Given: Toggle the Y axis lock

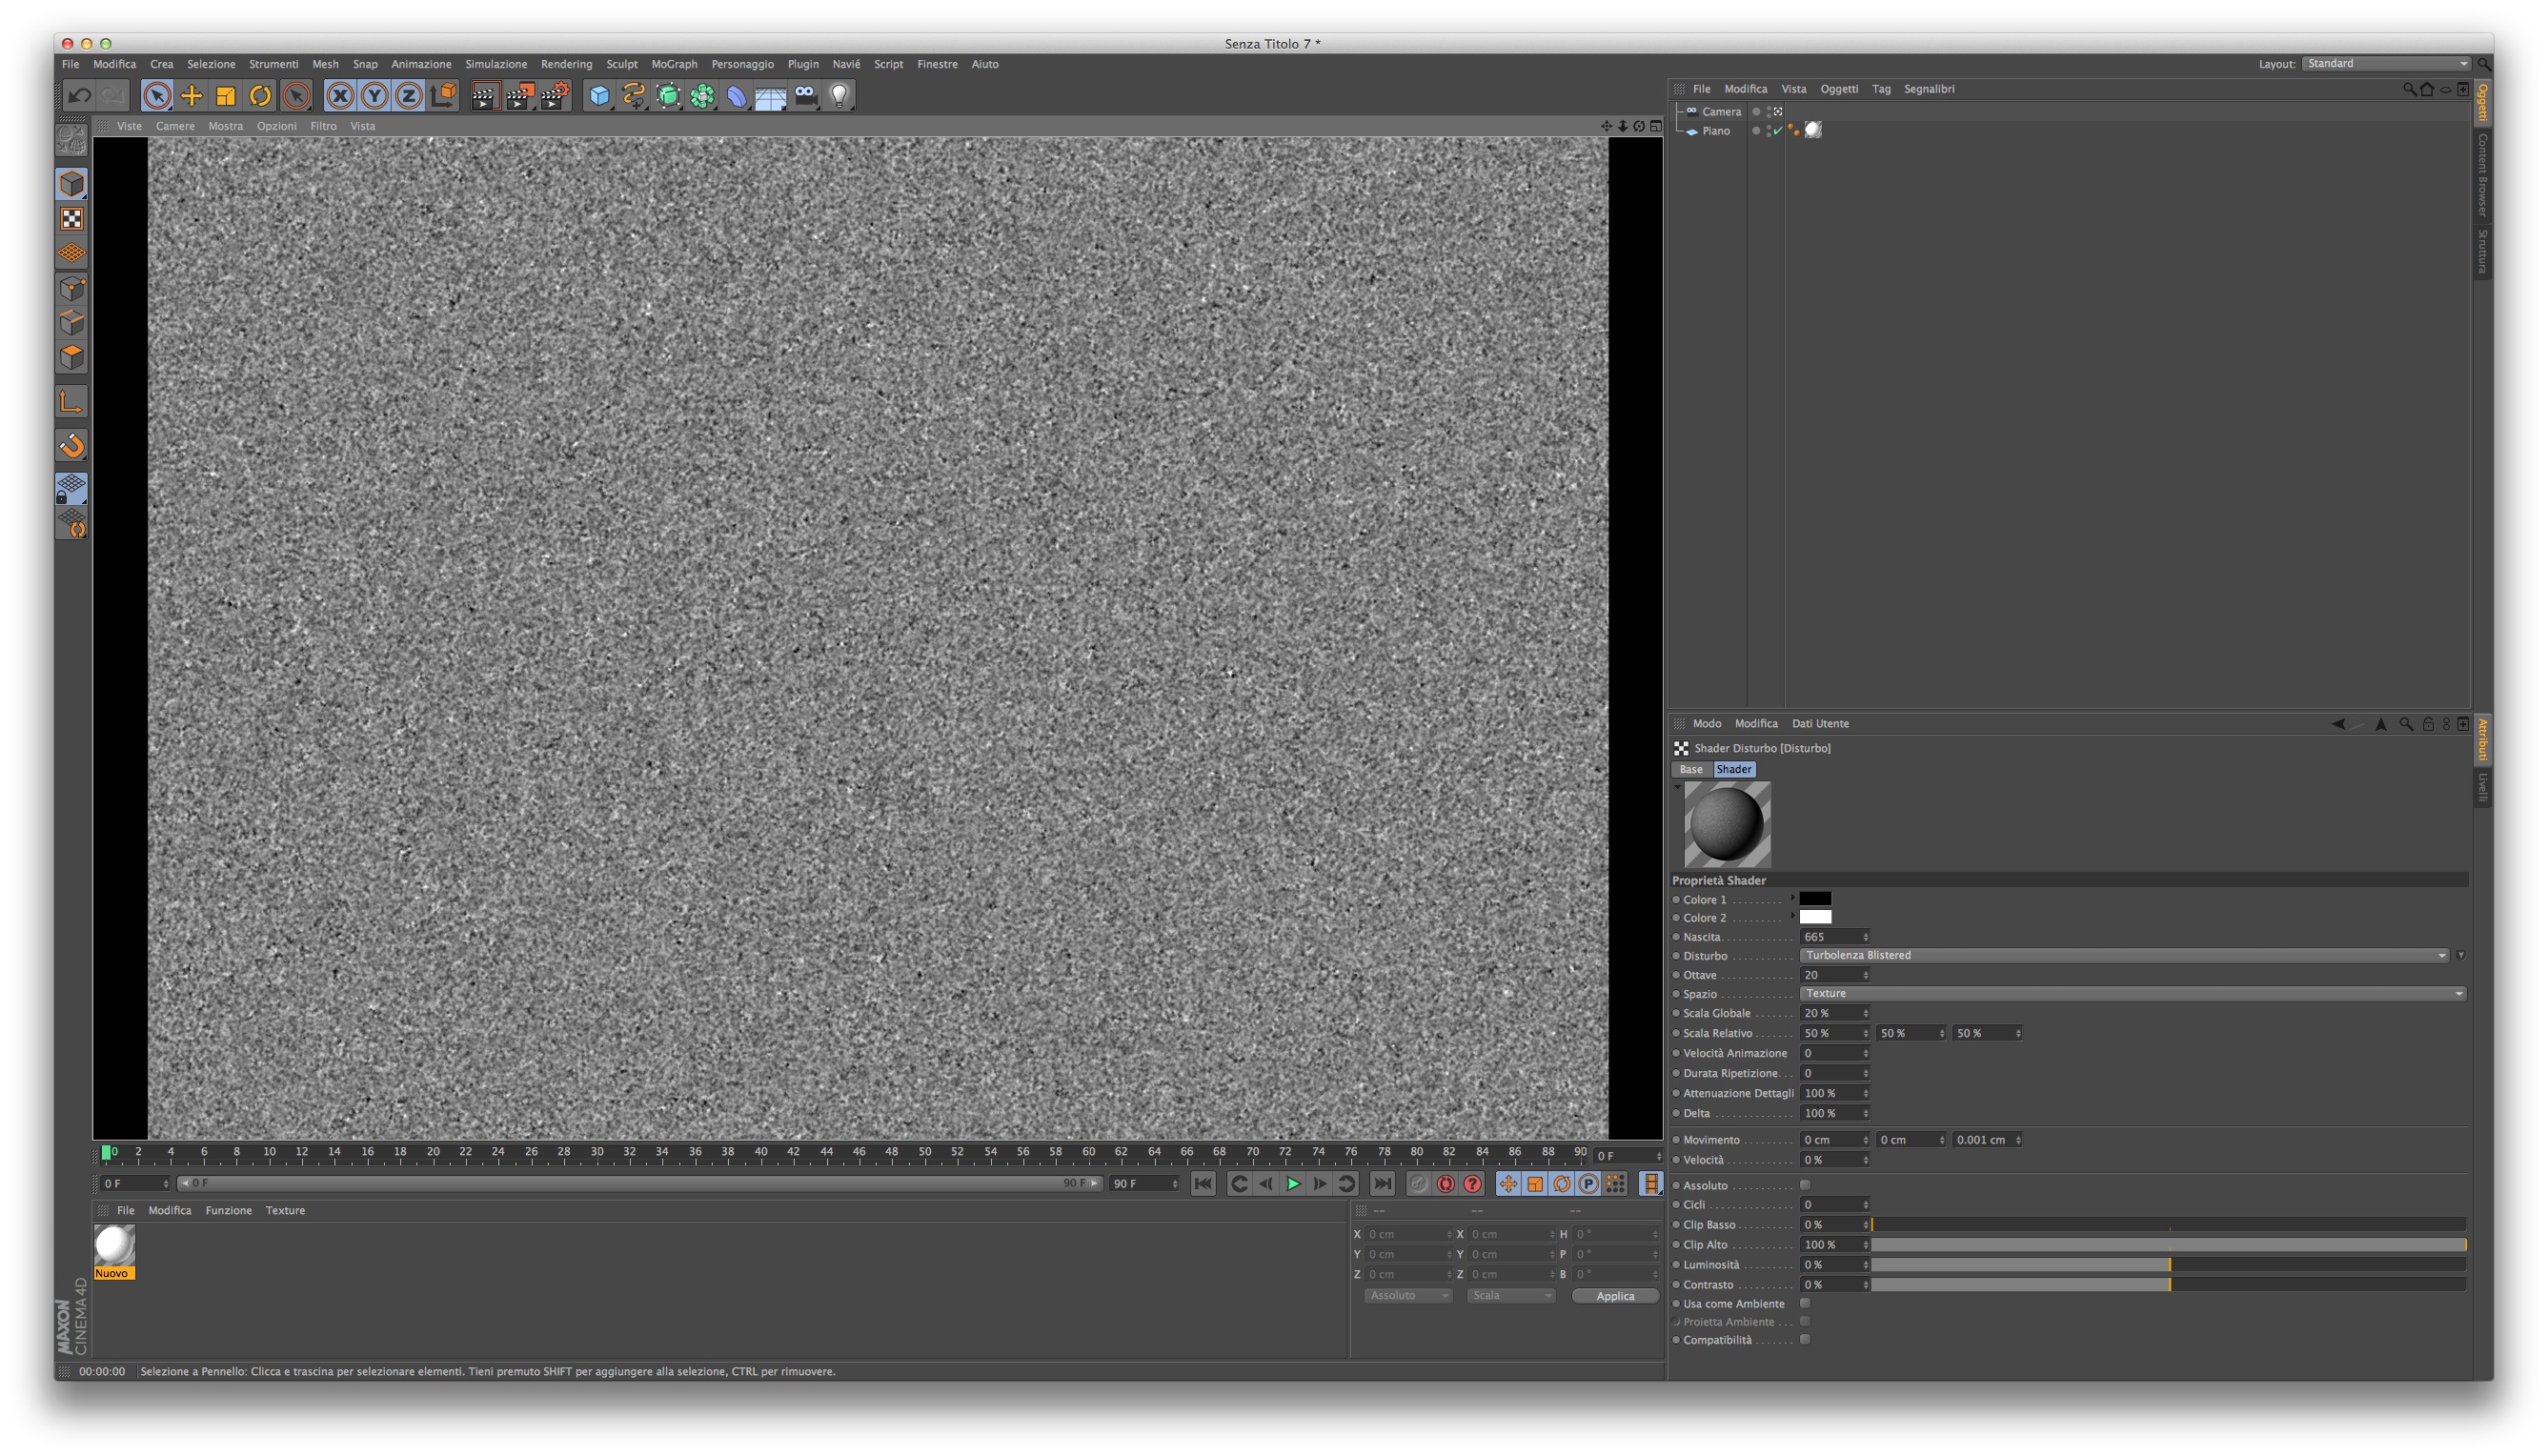Looking at the screenshot, I should tap(374, 96).
